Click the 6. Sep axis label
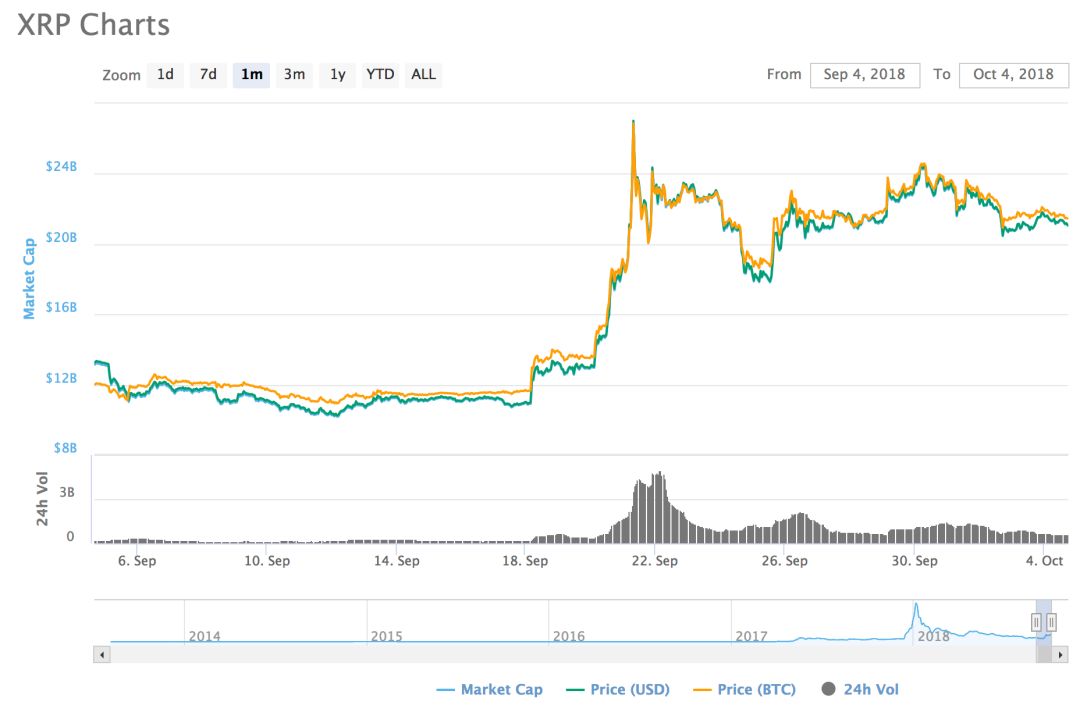1080x712 pixels. 137,561
